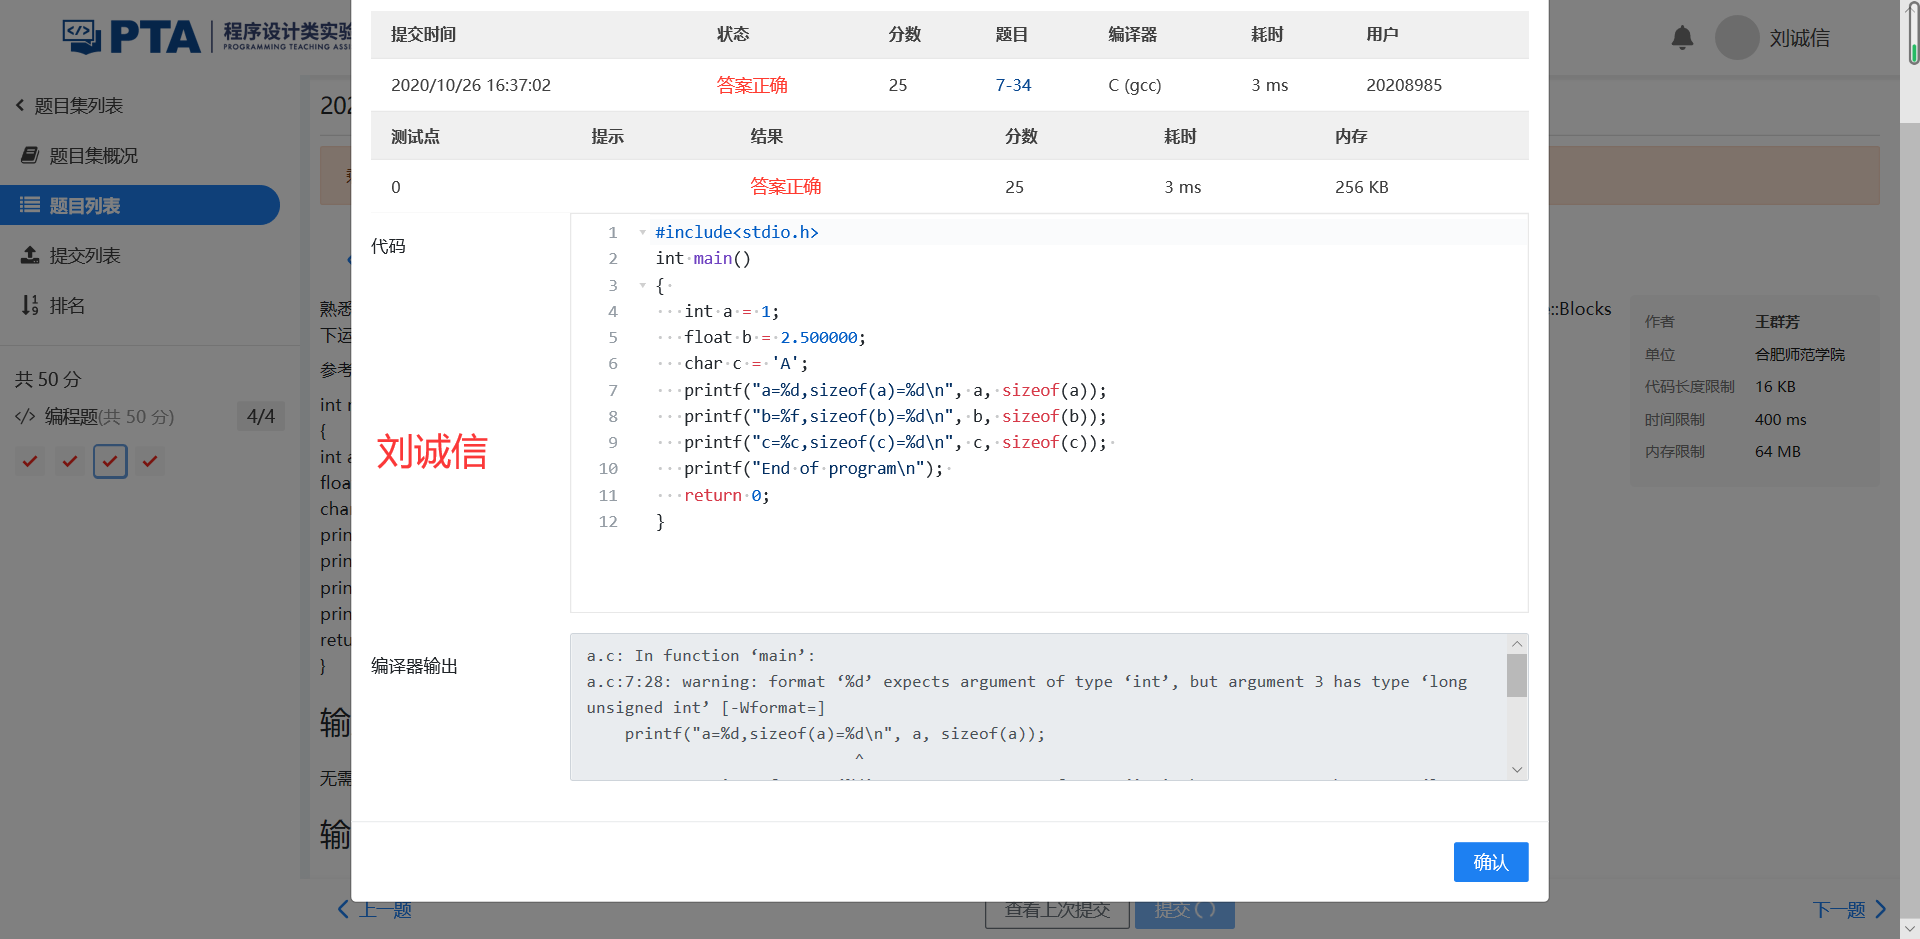This screenshot has height=939, width=1920.
Task: Click the compiler output scroll-up arrow
Action: (1517, 644)
